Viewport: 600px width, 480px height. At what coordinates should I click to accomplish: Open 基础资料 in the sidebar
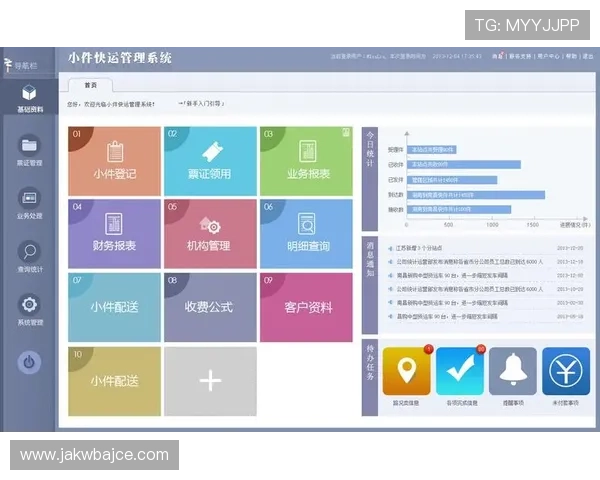click(x=29, y=98)
